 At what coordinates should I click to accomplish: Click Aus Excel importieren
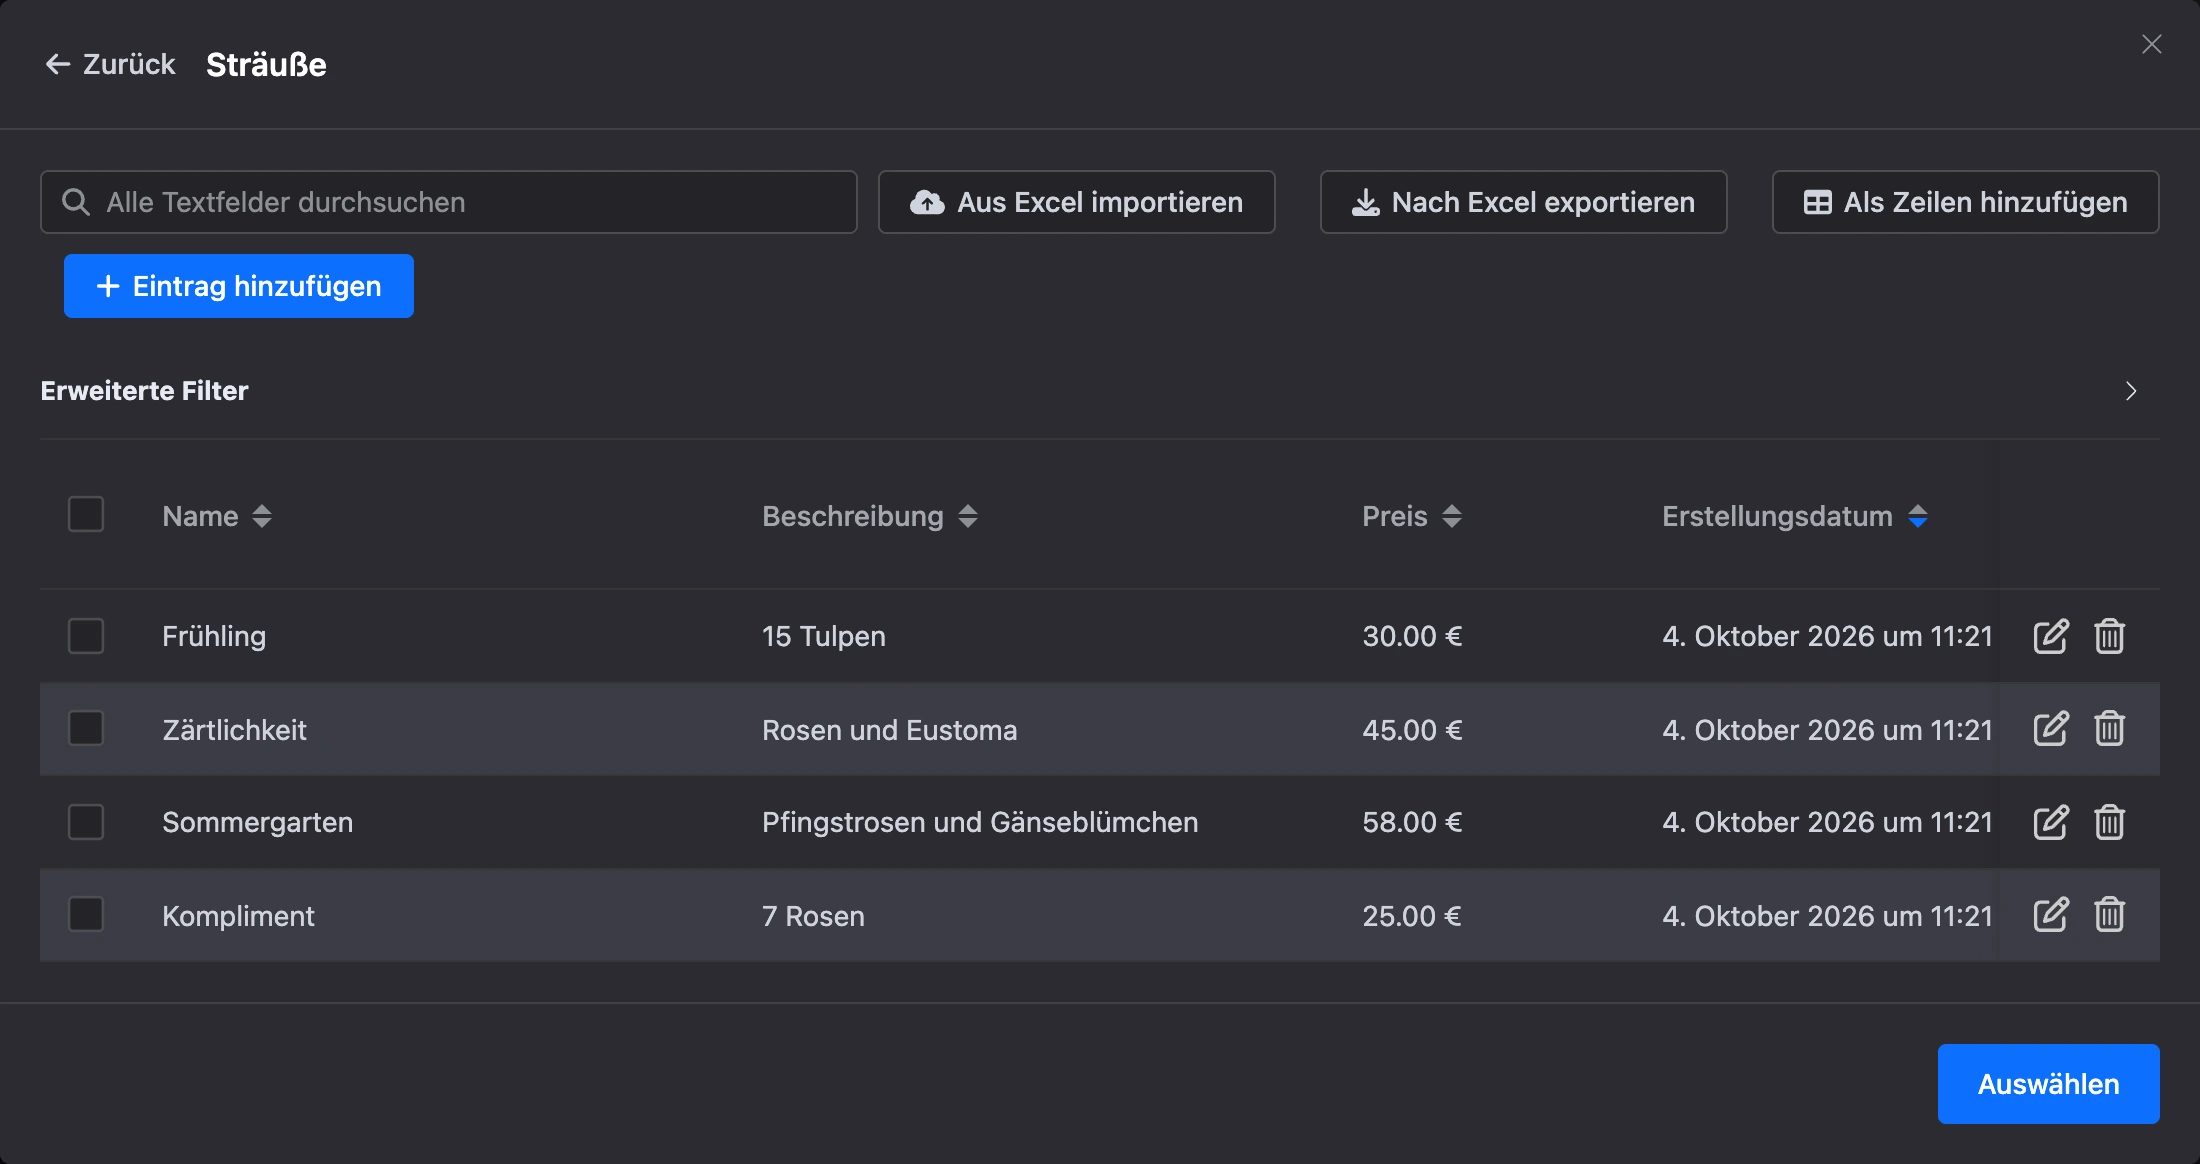click(1077, 202)
